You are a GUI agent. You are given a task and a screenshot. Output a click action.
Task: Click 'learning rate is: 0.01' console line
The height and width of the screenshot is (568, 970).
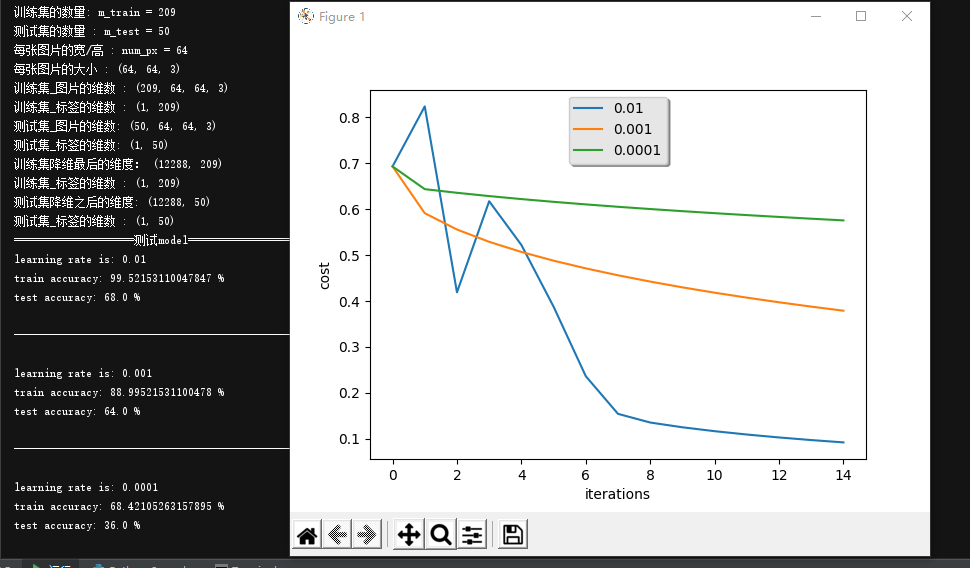pos(80,259)
